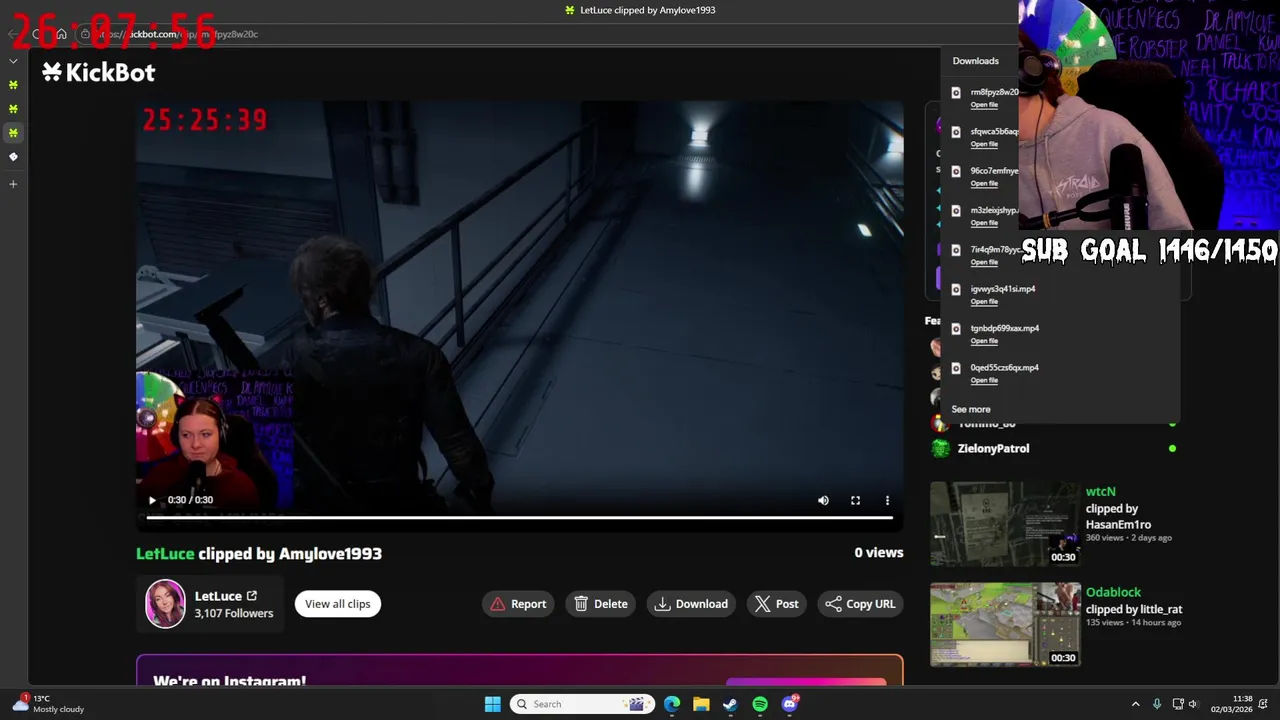Image resolution: width=1280 pixels, height=720 pixels.
Task: Open the Windows Start menu
Action: tap(493, 704)
